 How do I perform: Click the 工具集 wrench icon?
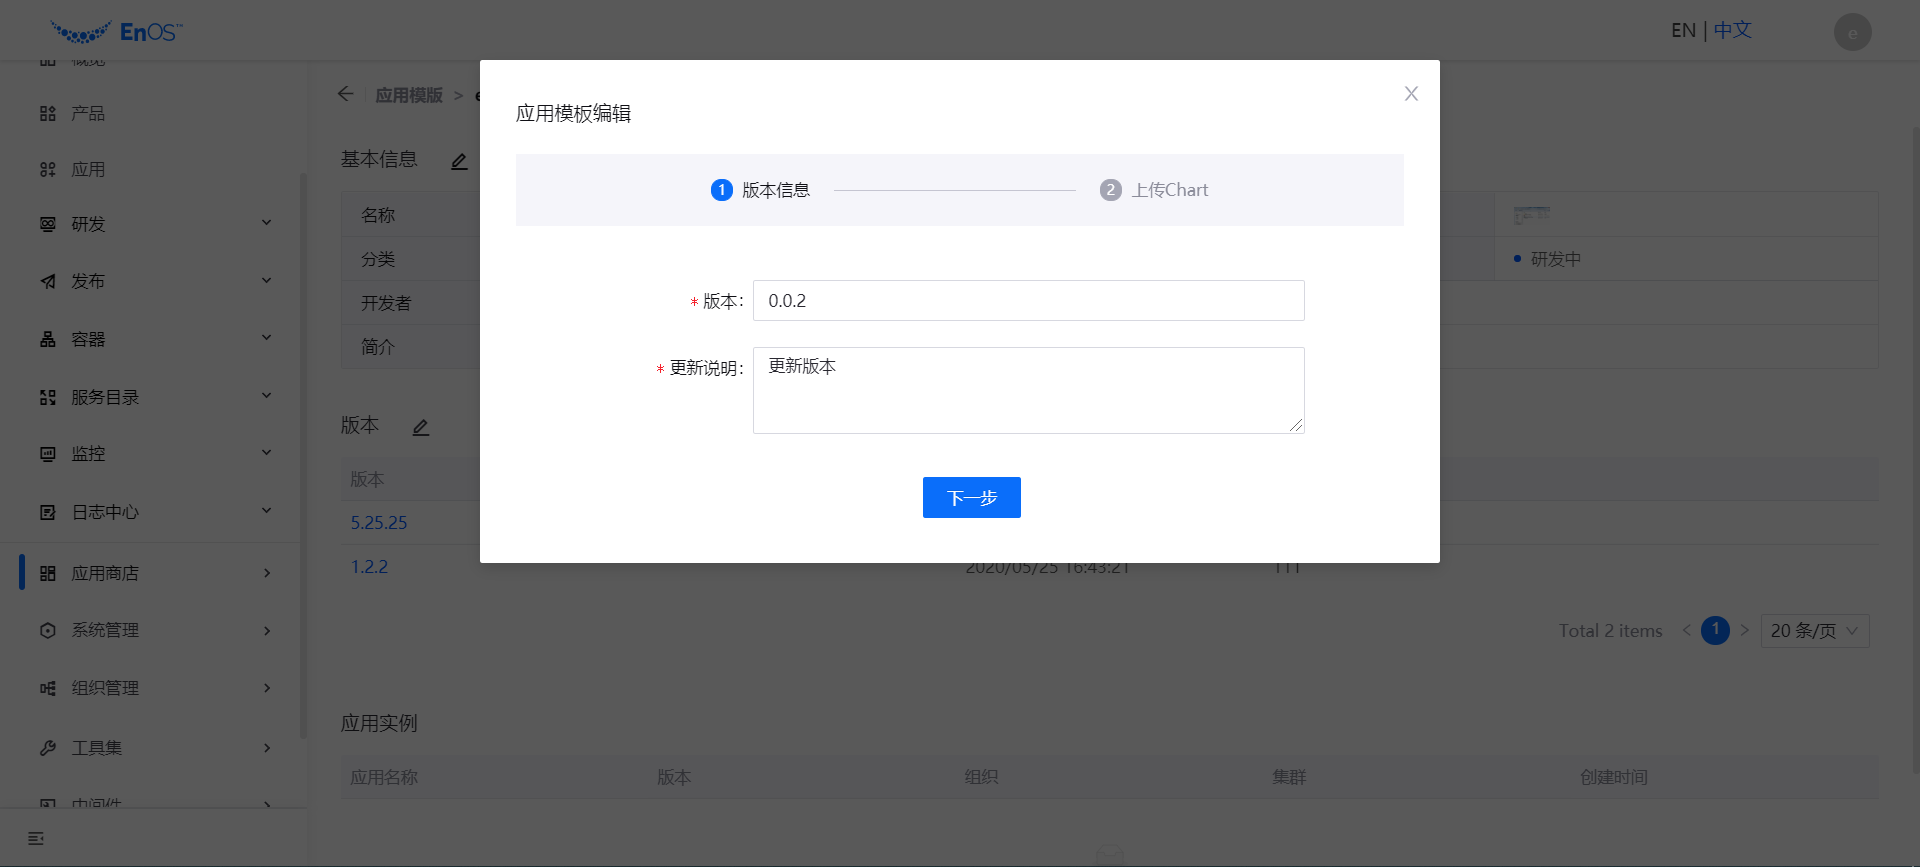pyautogui.click(x=48, y=748)
